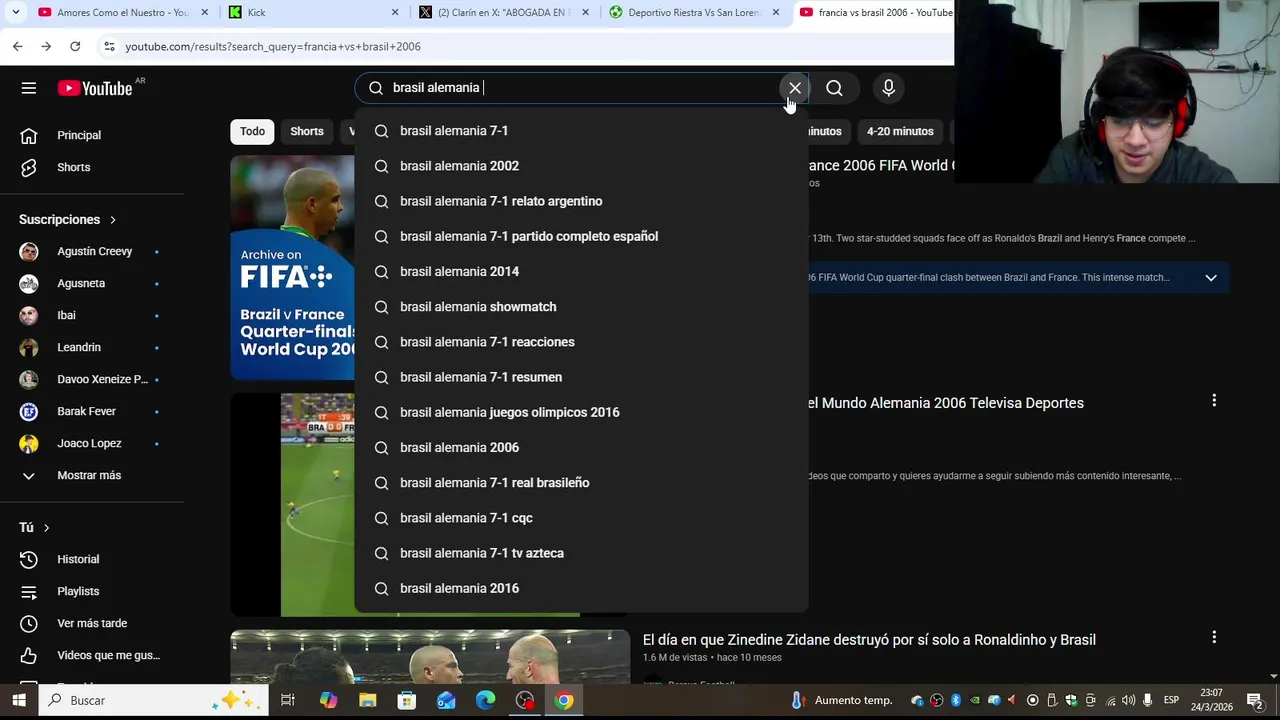Open the hamburger guide menu
The height and width of the screenshot is (720, 1280).
pos(29,88)
